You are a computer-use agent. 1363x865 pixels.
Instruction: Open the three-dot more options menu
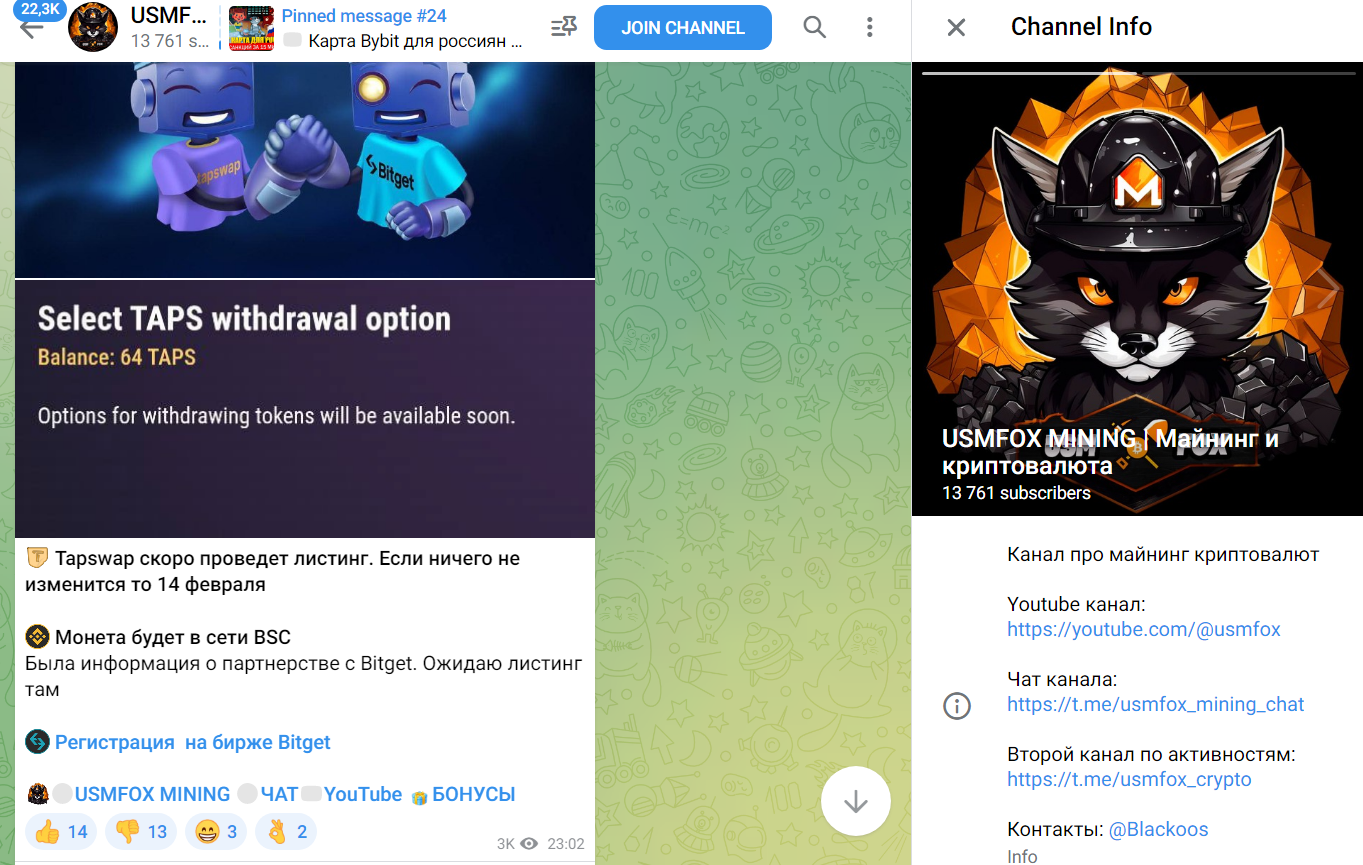[x=870, y=28]
